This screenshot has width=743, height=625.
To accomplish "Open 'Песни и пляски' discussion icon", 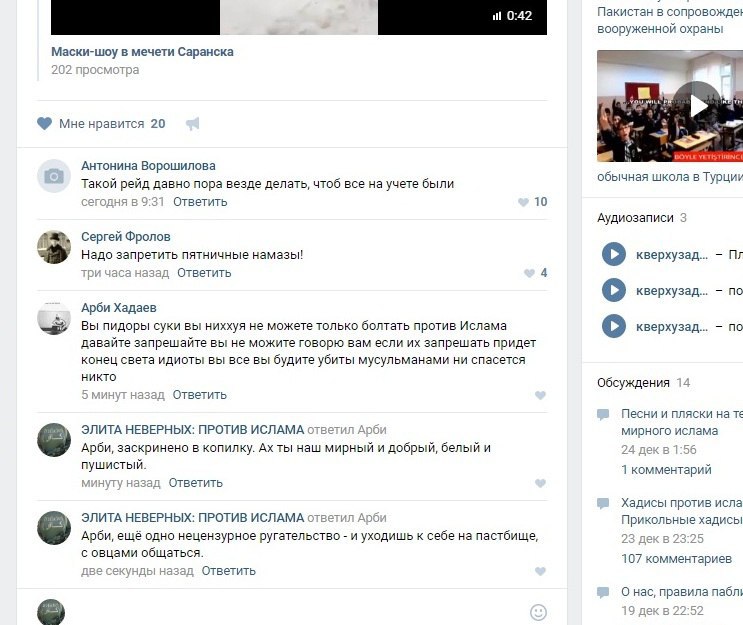I will coord(603,415).
